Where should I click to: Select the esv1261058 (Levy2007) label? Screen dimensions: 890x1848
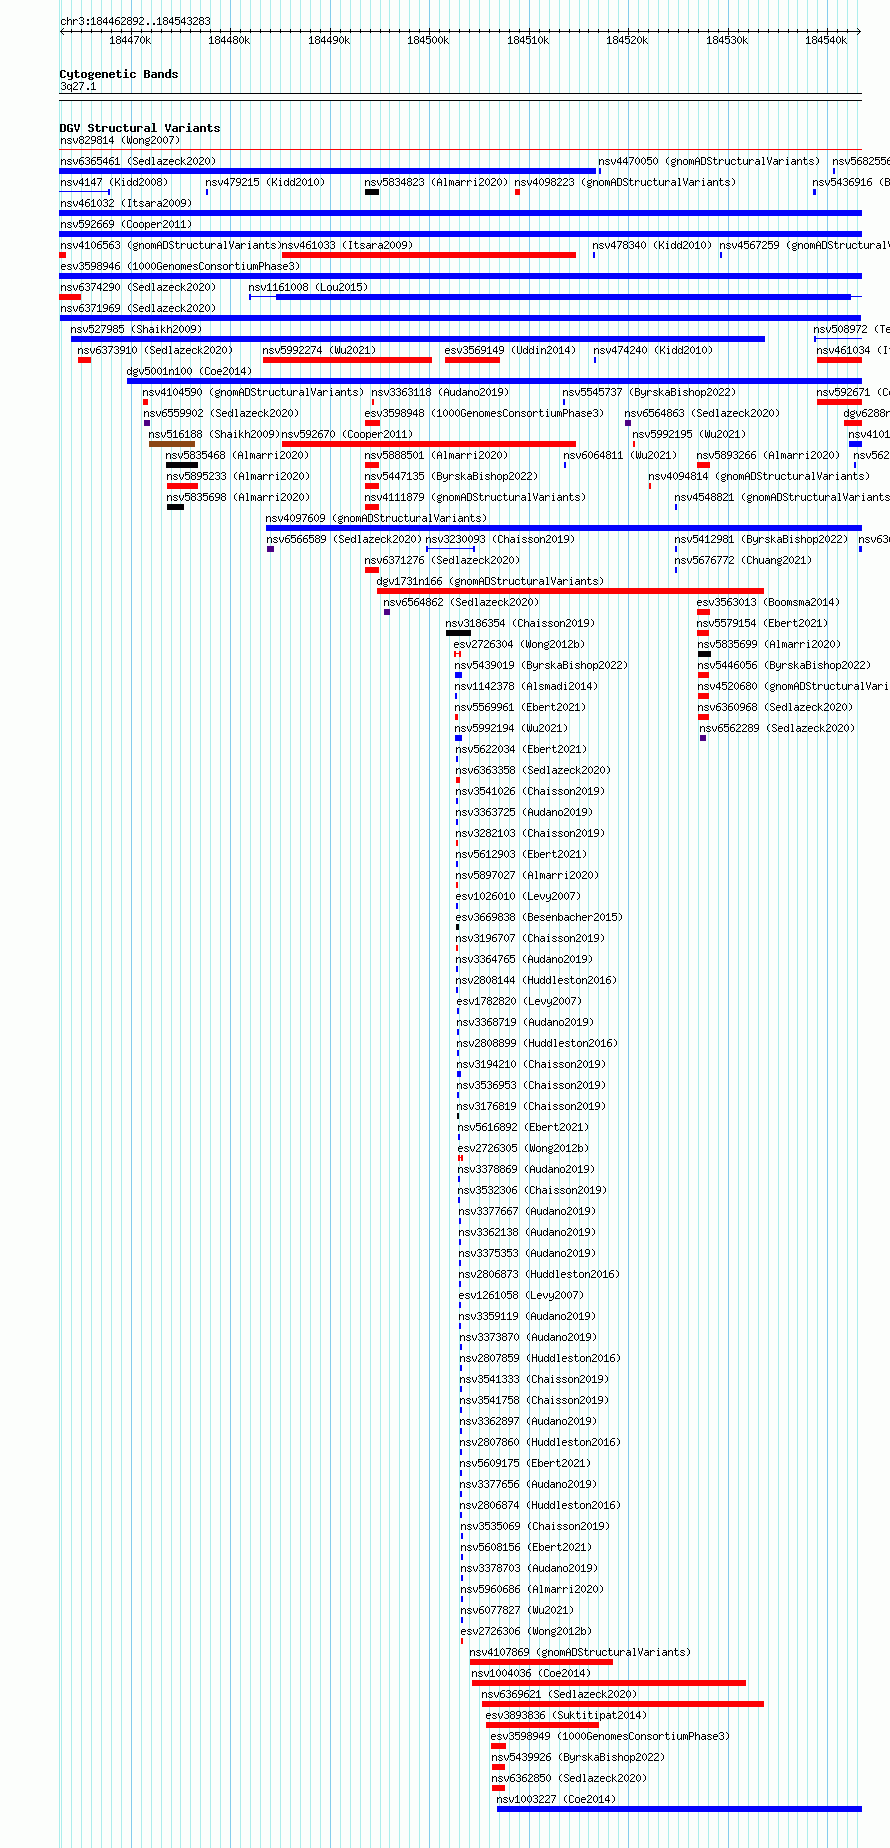(521, 1295)
